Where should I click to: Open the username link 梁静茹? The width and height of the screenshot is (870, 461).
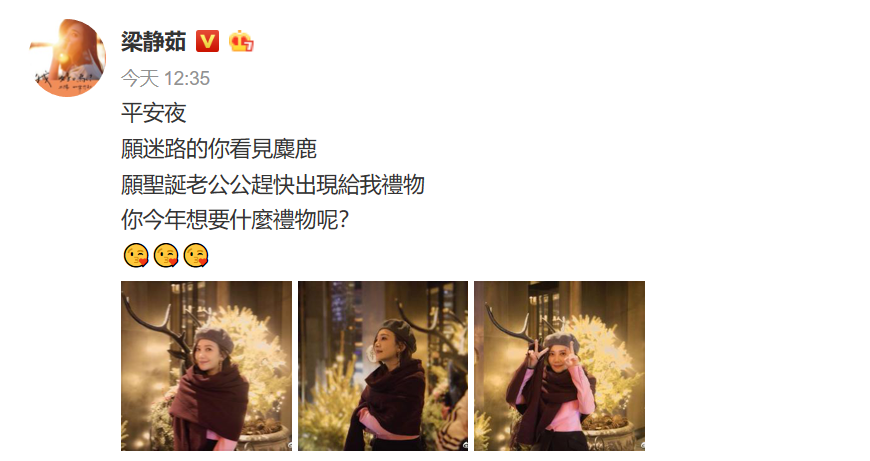tap(154, 42)
